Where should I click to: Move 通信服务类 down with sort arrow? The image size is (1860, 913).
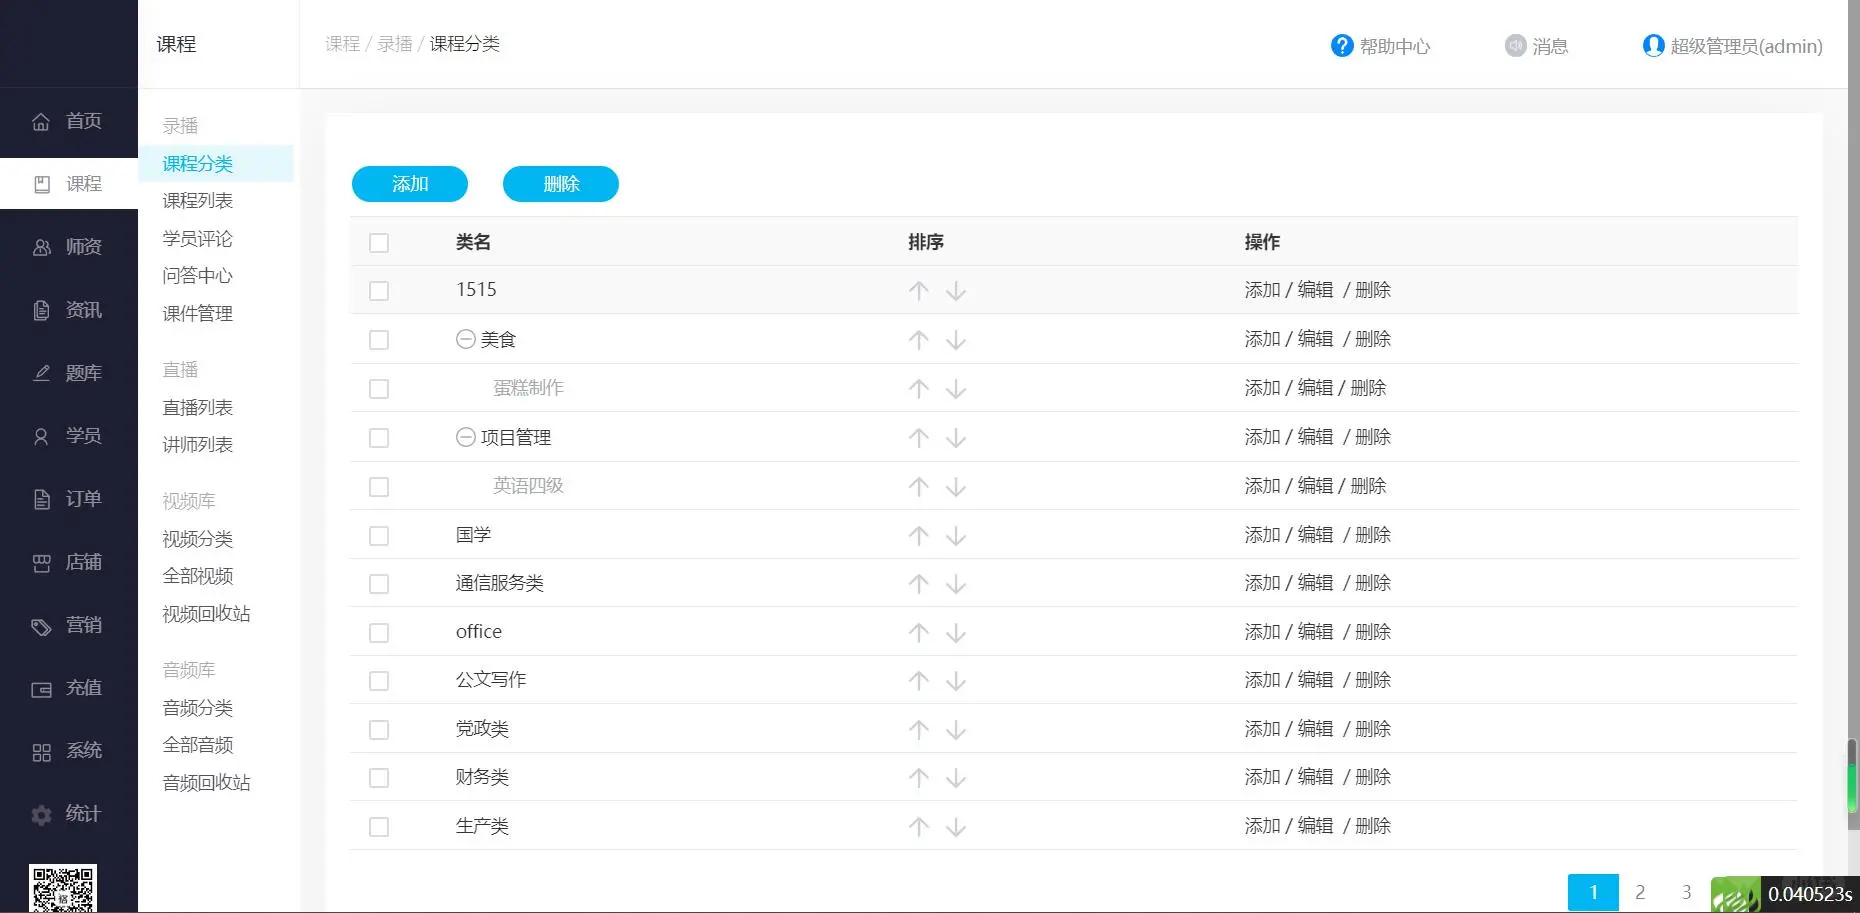tap(956, 583)
